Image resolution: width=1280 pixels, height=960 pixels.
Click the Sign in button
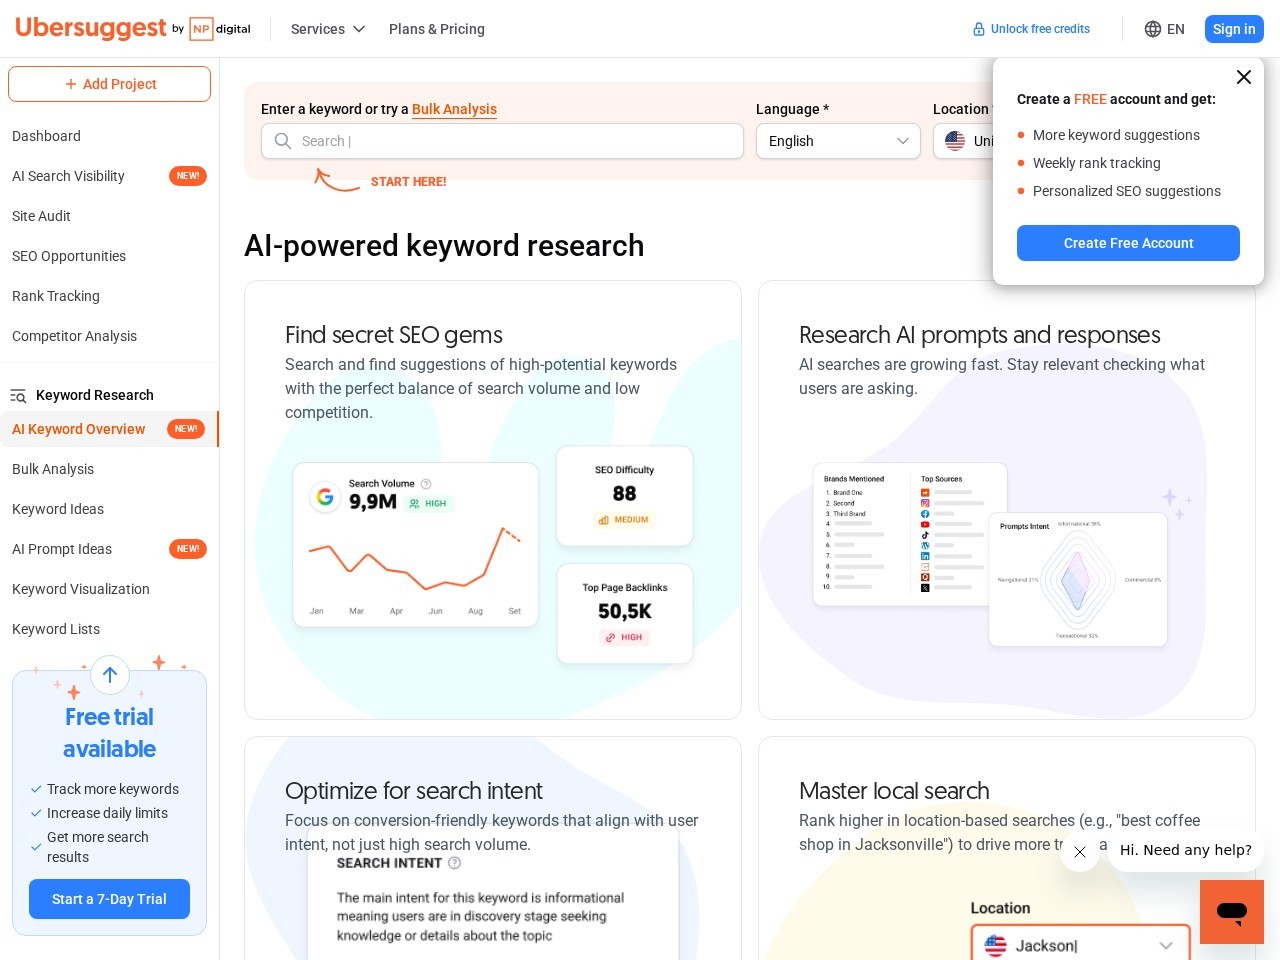click(x=1234, y=29)
